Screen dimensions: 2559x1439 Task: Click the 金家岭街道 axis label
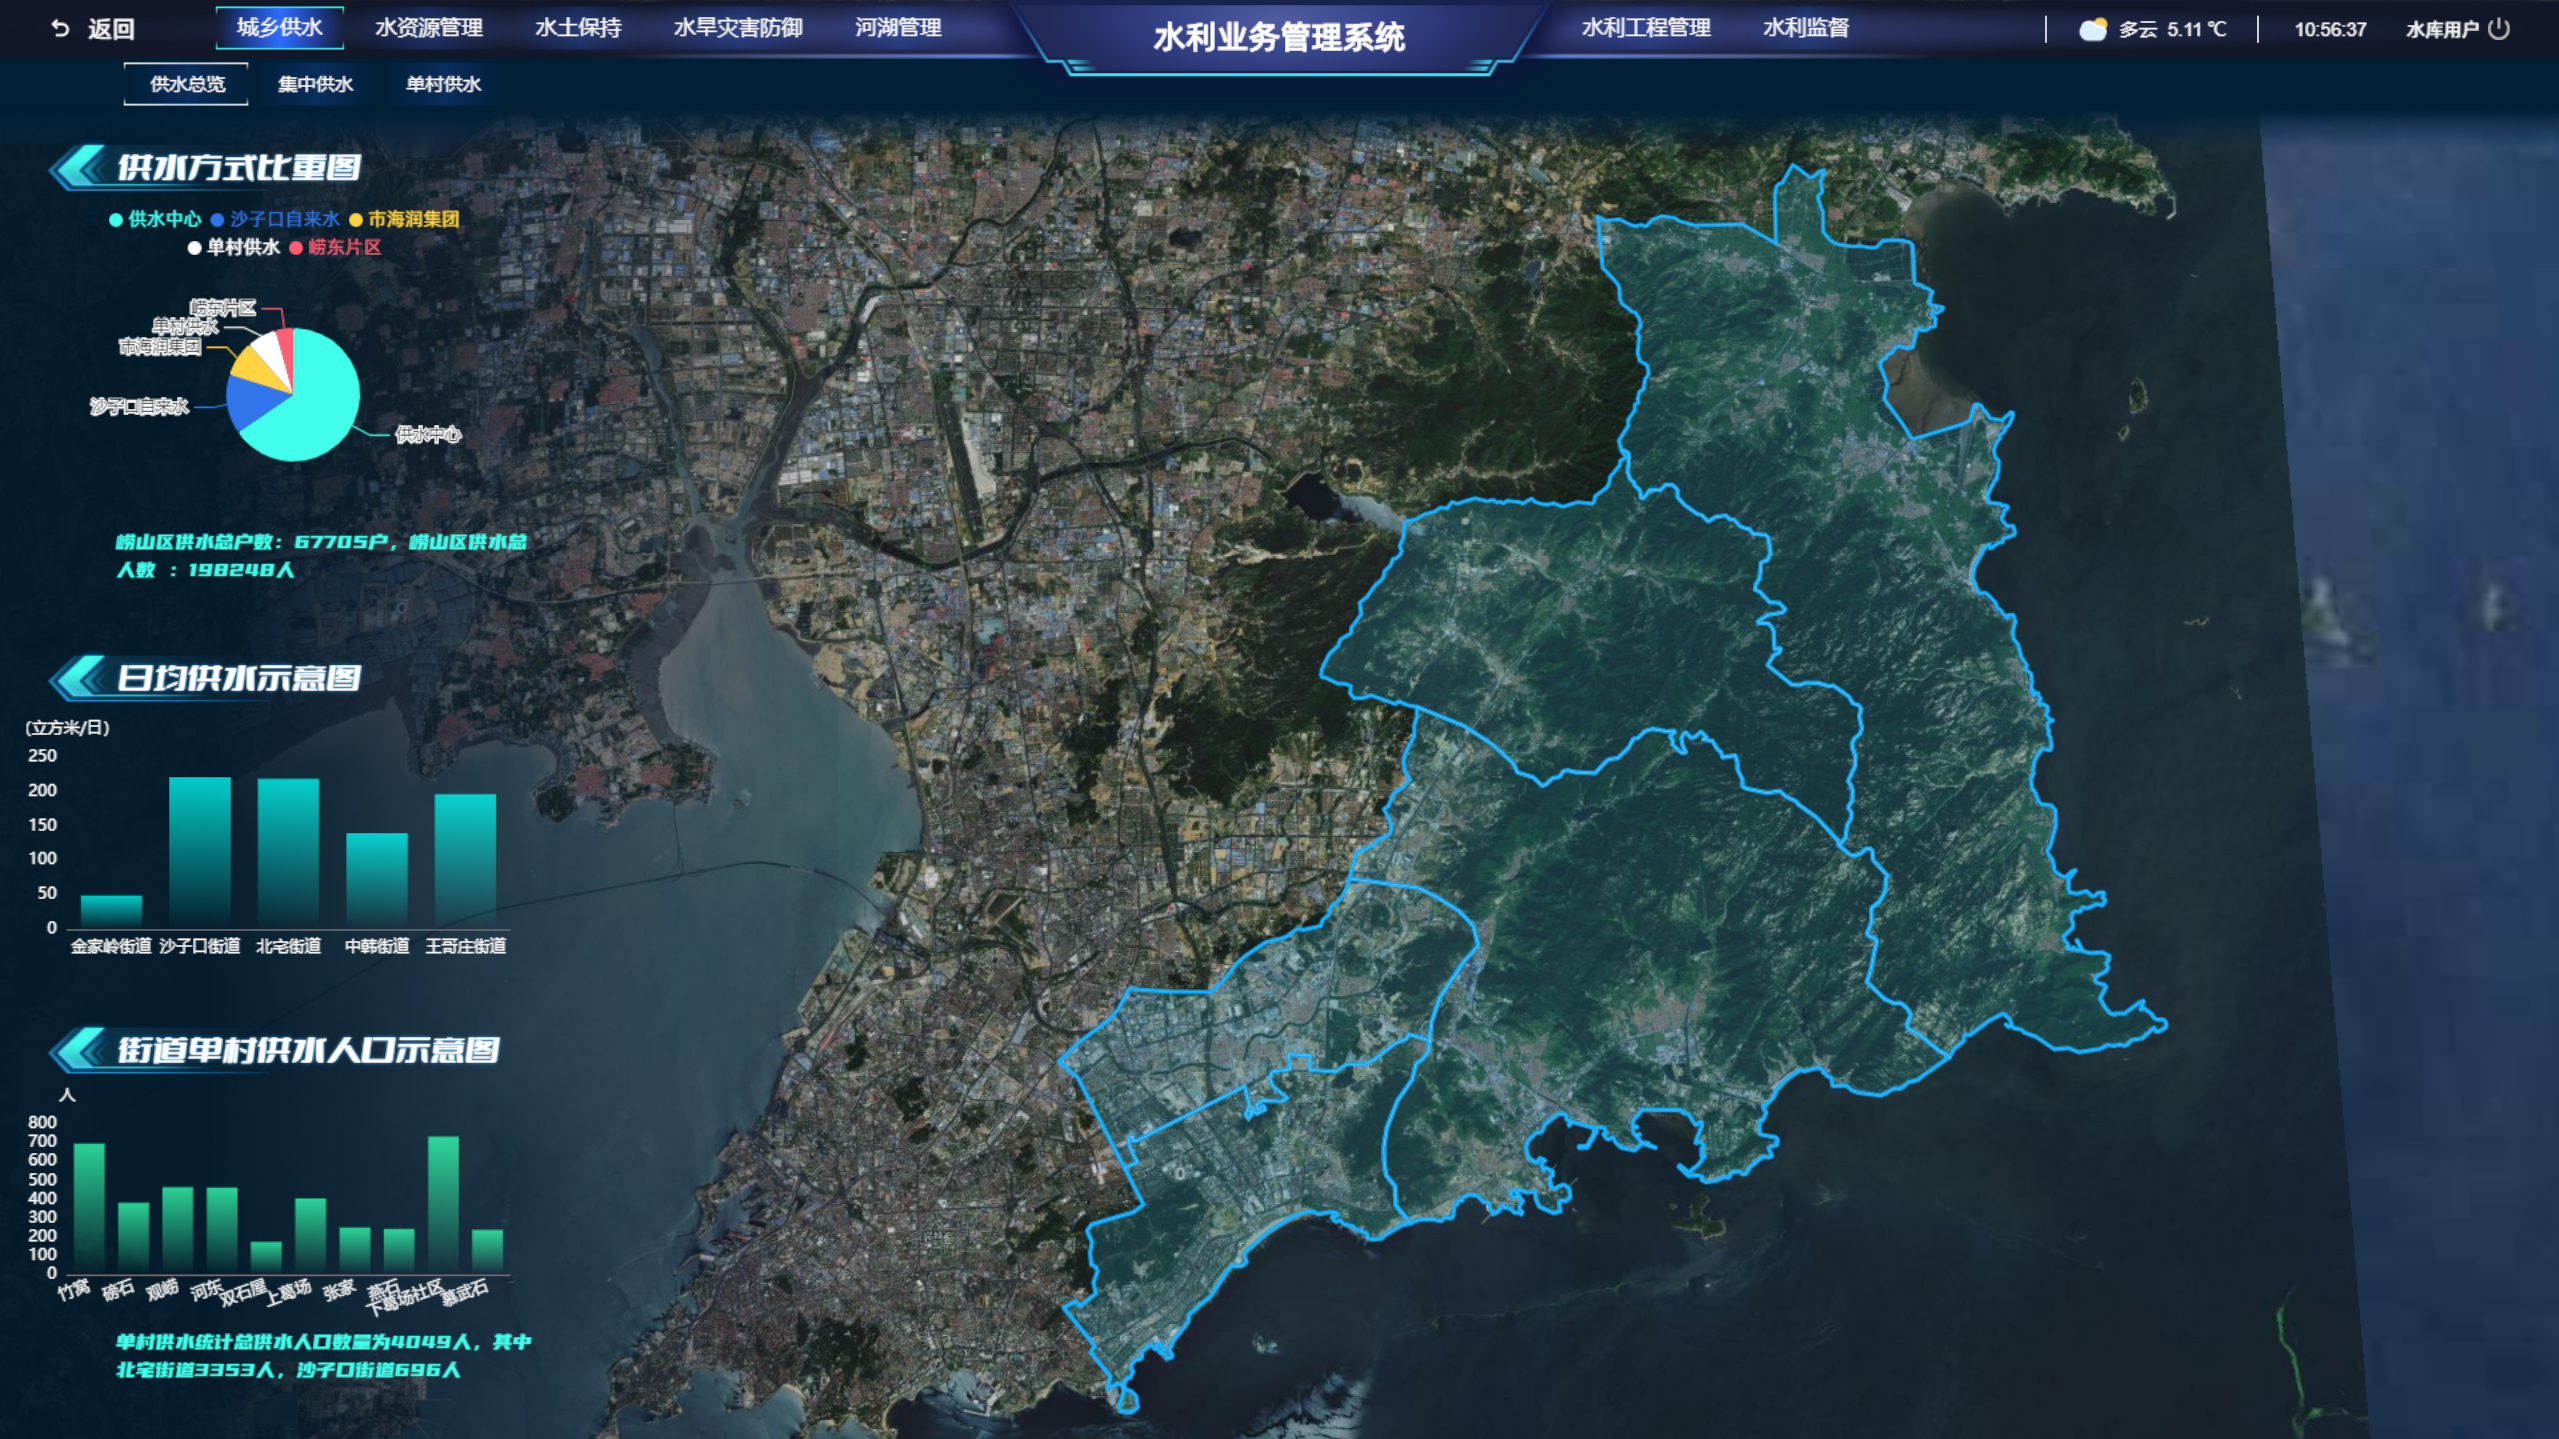pos(111,946)
